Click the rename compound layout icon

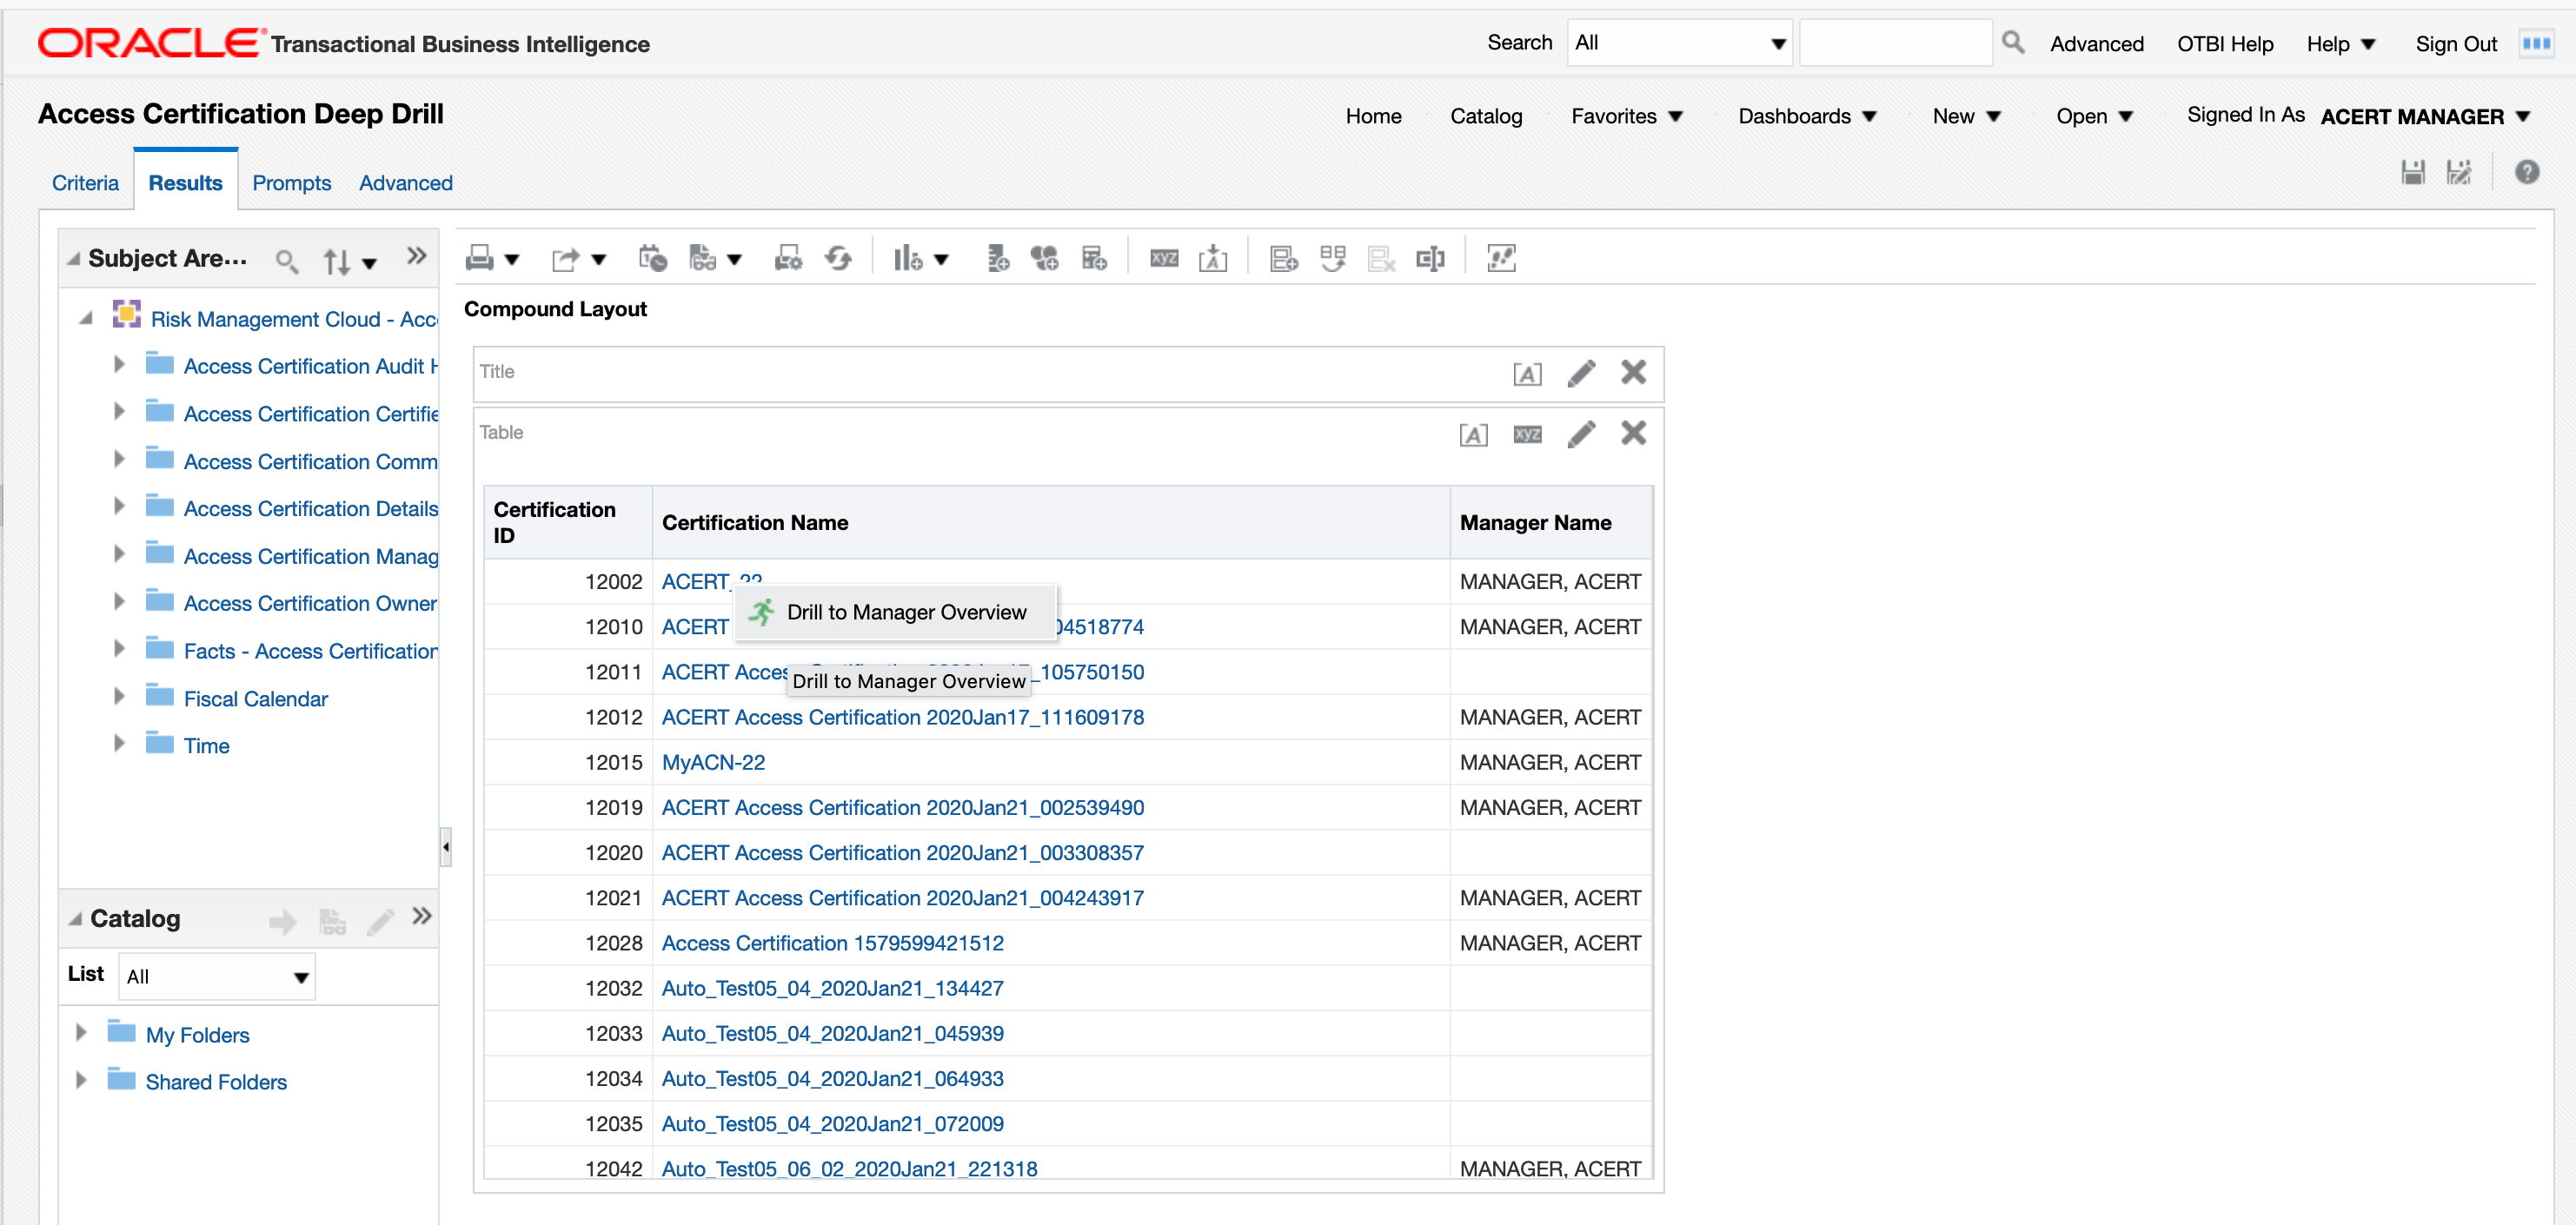tap(1430, 259)
